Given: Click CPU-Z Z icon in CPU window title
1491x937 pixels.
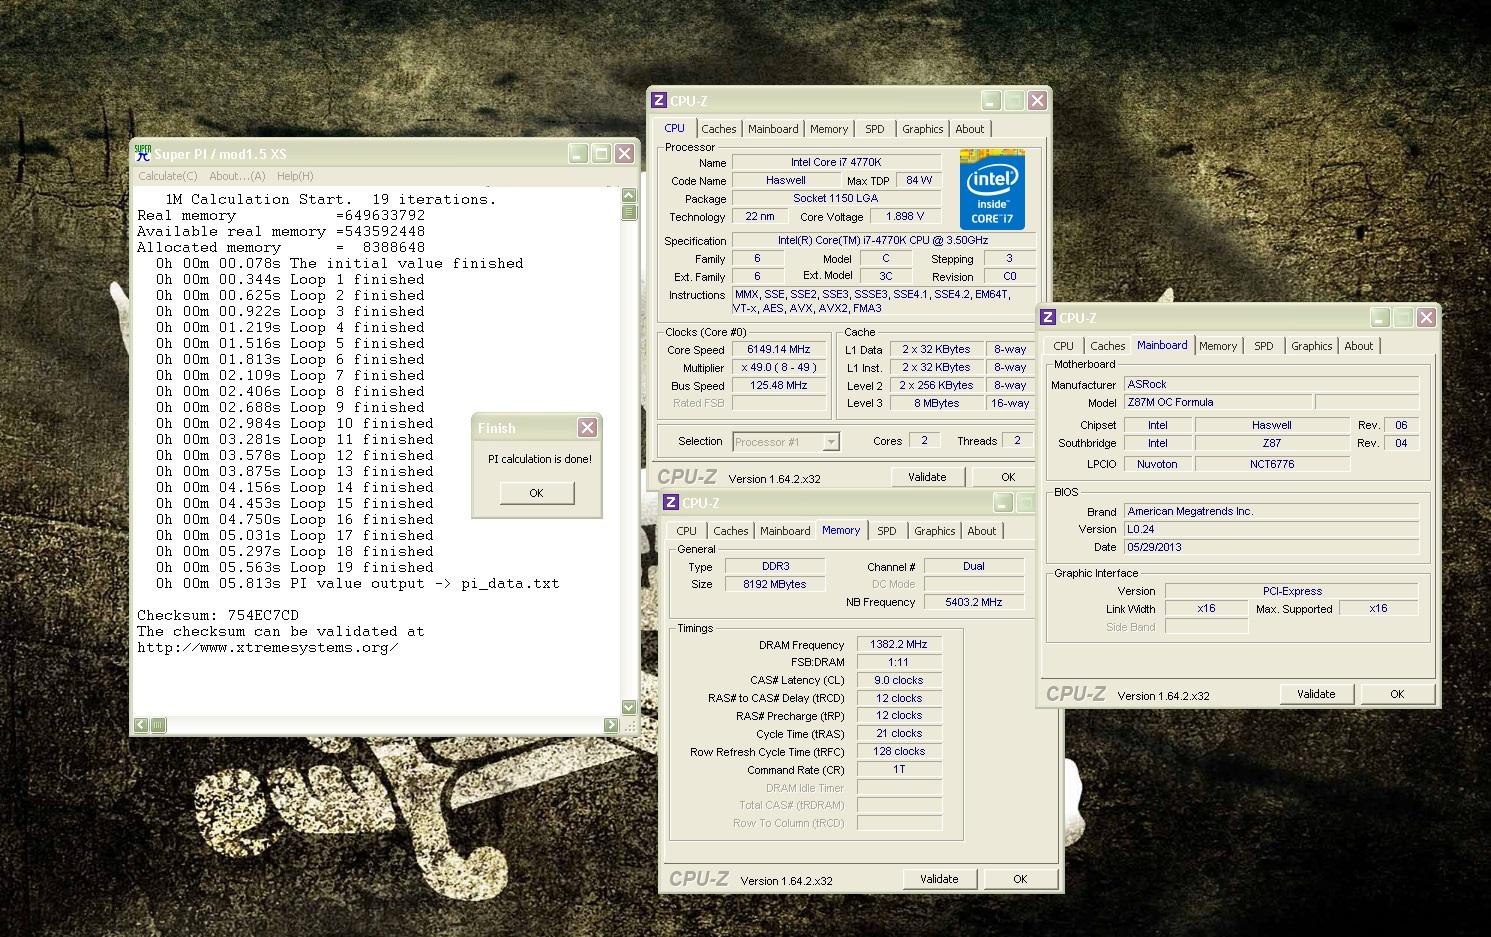Looking at the screenshot, I should [658, 100].
